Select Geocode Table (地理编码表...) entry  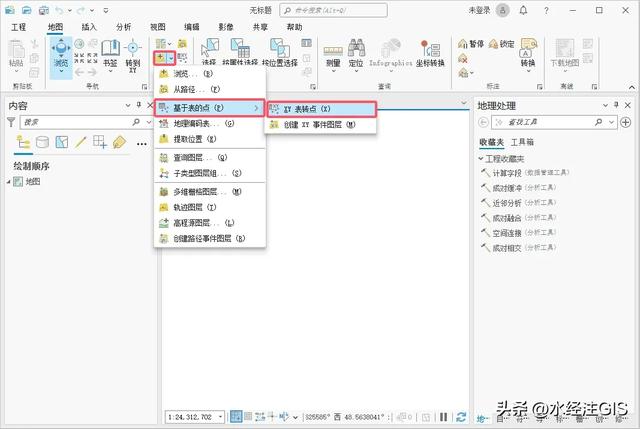coord(210,123)
